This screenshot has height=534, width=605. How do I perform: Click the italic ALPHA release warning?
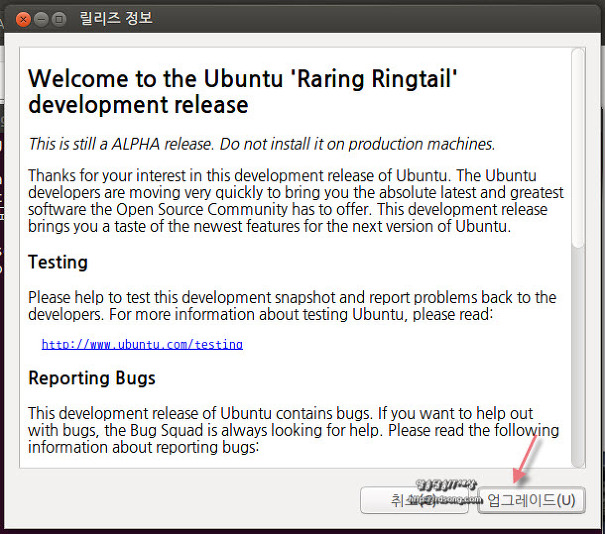261,144
